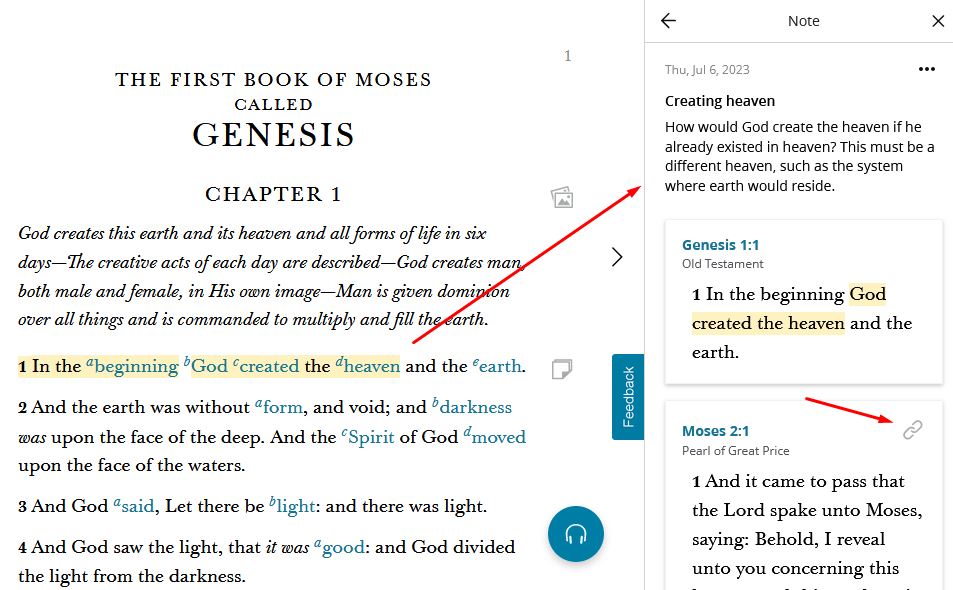Click the "good" footnote in verse 4
This screenshot has width=953, height=590.
pos(344,548)
